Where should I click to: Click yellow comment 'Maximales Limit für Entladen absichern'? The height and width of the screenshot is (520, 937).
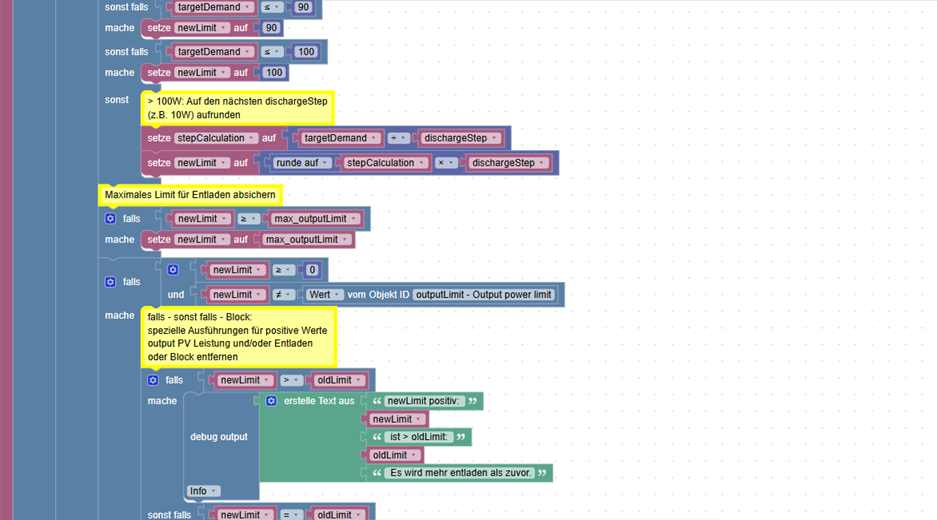[190, 195]
